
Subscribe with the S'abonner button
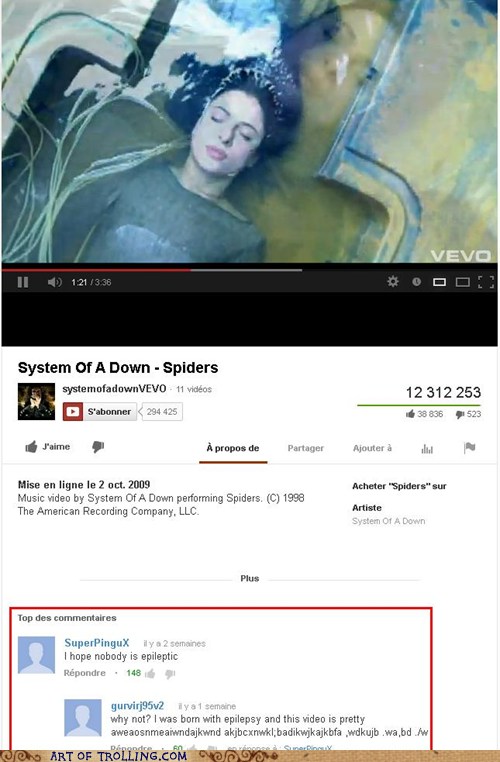tap(100, 412)
